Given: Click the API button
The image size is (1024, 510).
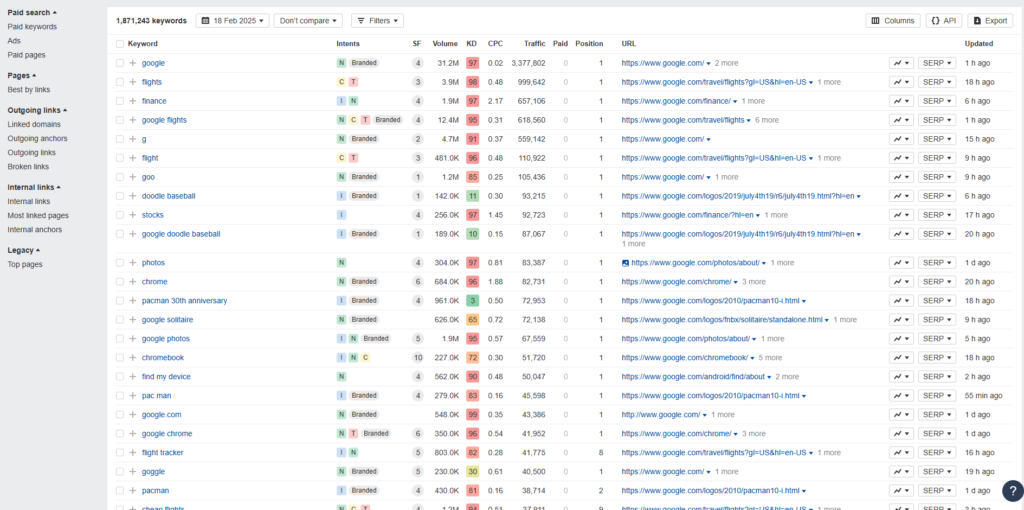Looking at the screenshot, I should point(944,21).
